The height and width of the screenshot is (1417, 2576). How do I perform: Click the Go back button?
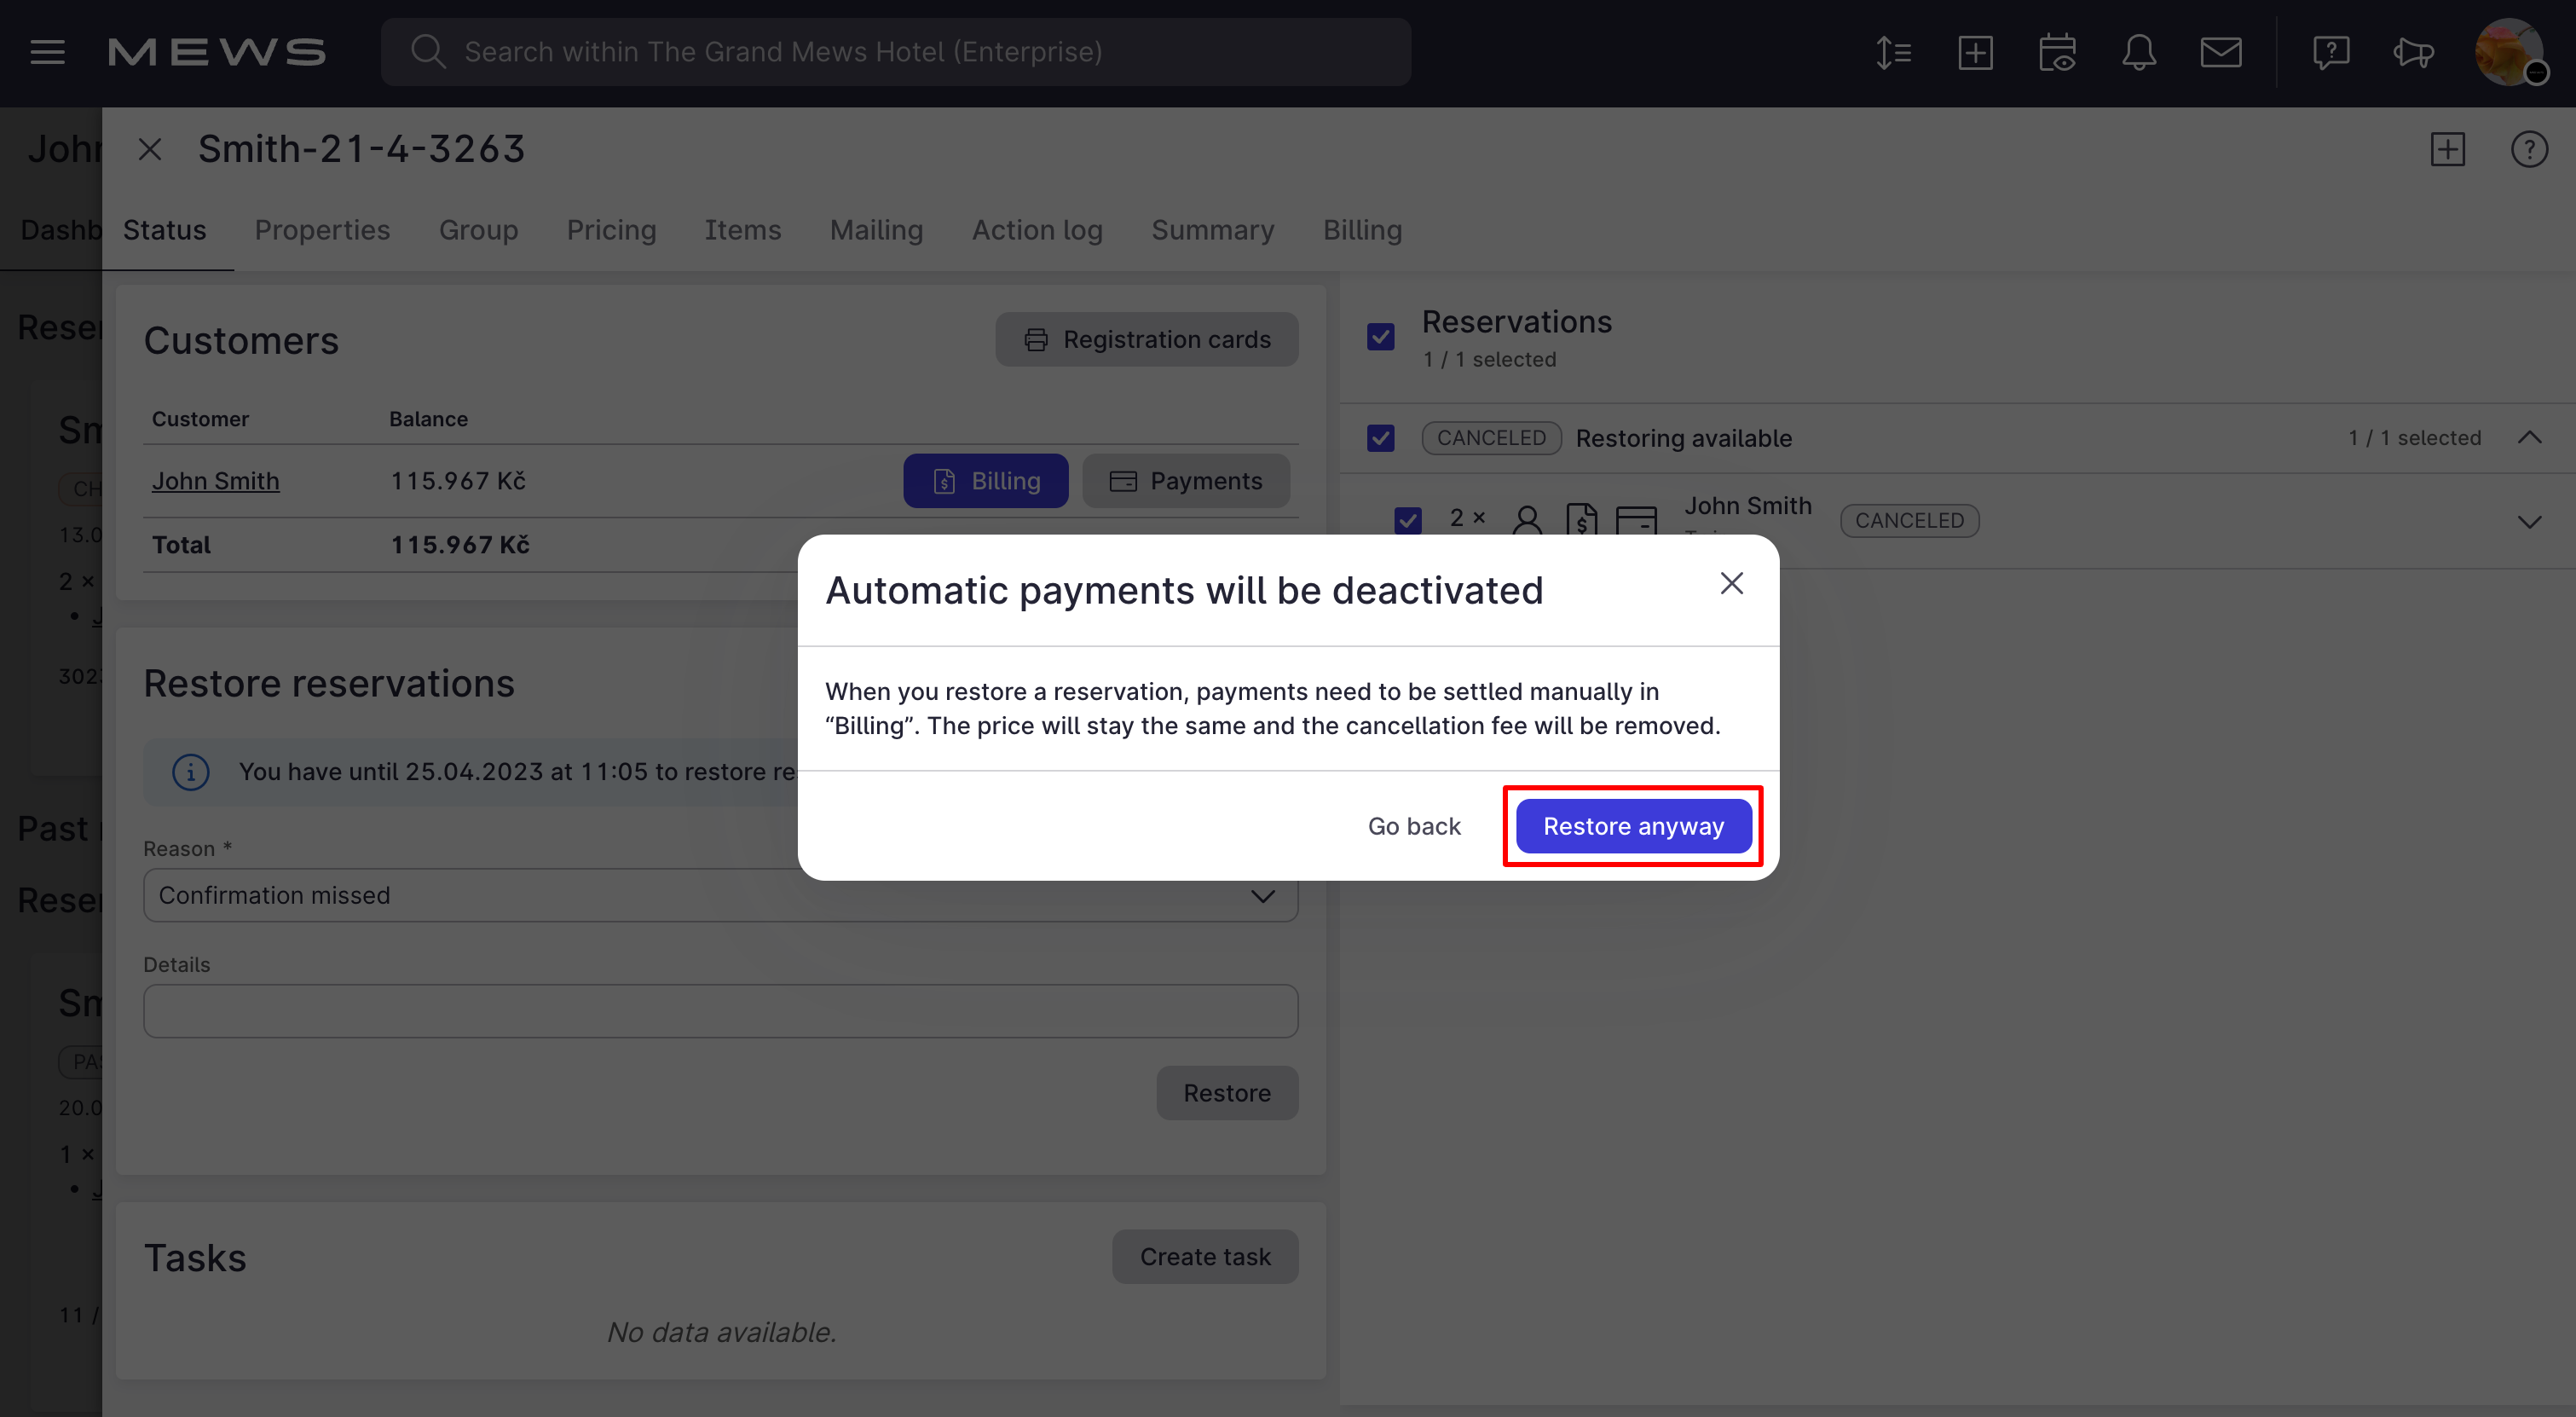(1414, 826)
